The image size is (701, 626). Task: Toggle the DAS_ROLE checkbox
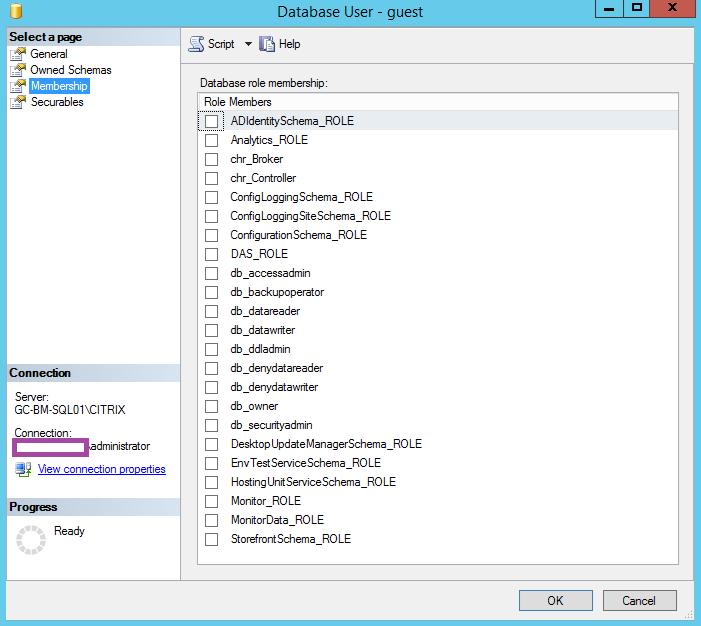coord(211,254)
